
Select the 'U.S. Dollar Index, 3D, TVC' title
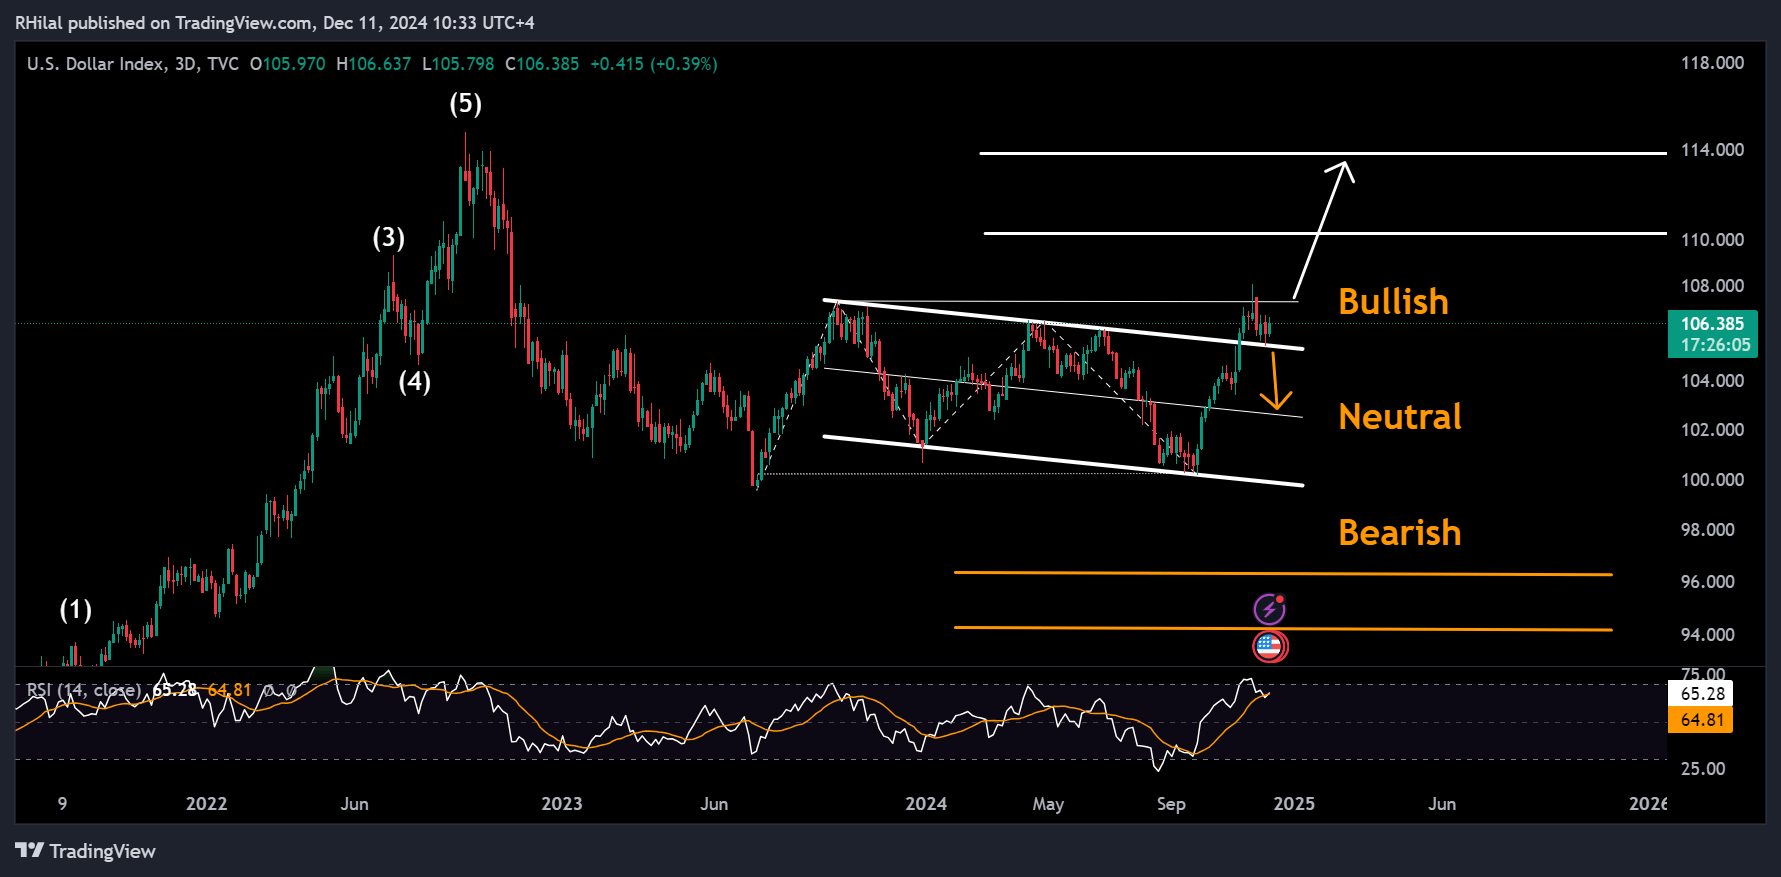click(x=133, y=64)
